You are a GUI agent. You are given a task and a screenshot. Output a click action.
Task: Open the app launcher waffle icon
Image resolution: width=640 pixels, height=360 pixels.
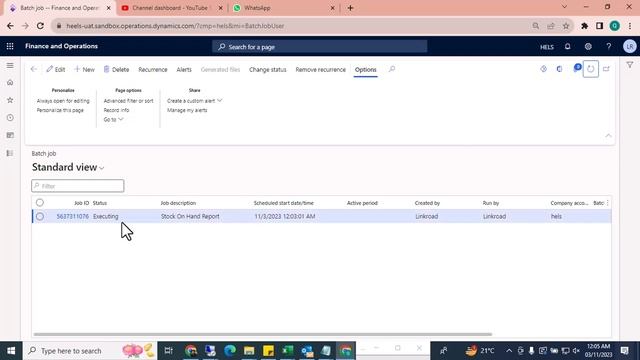coord(10,47)
